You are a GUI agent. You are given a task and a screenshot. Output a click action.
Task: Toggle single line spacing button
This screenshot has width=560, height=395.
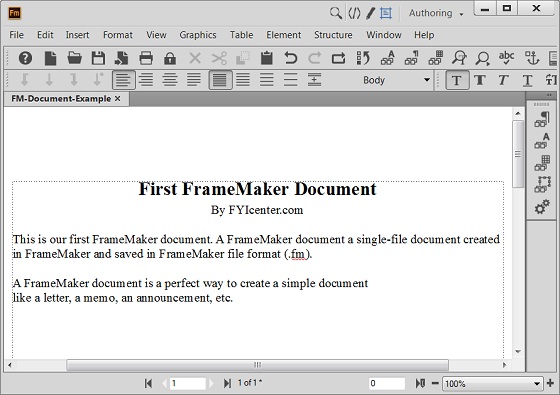[220, 80]
